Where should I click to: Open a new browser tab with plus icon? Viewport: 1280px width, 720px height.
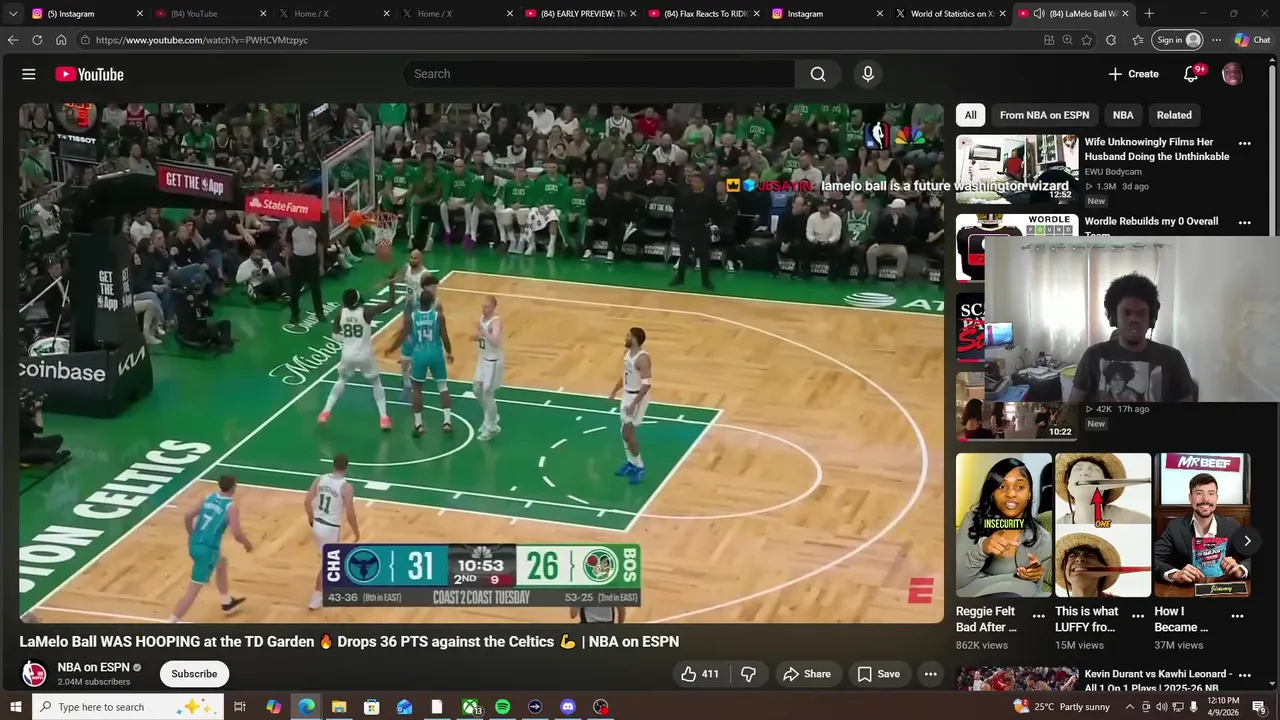1149,14
